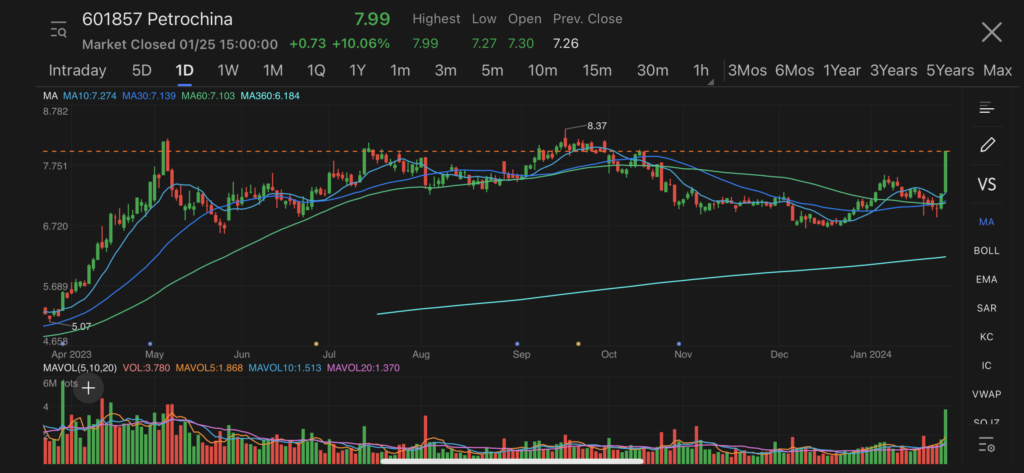
Task: Choose the 15m minute interval
Action: click(x=597, y=71)
